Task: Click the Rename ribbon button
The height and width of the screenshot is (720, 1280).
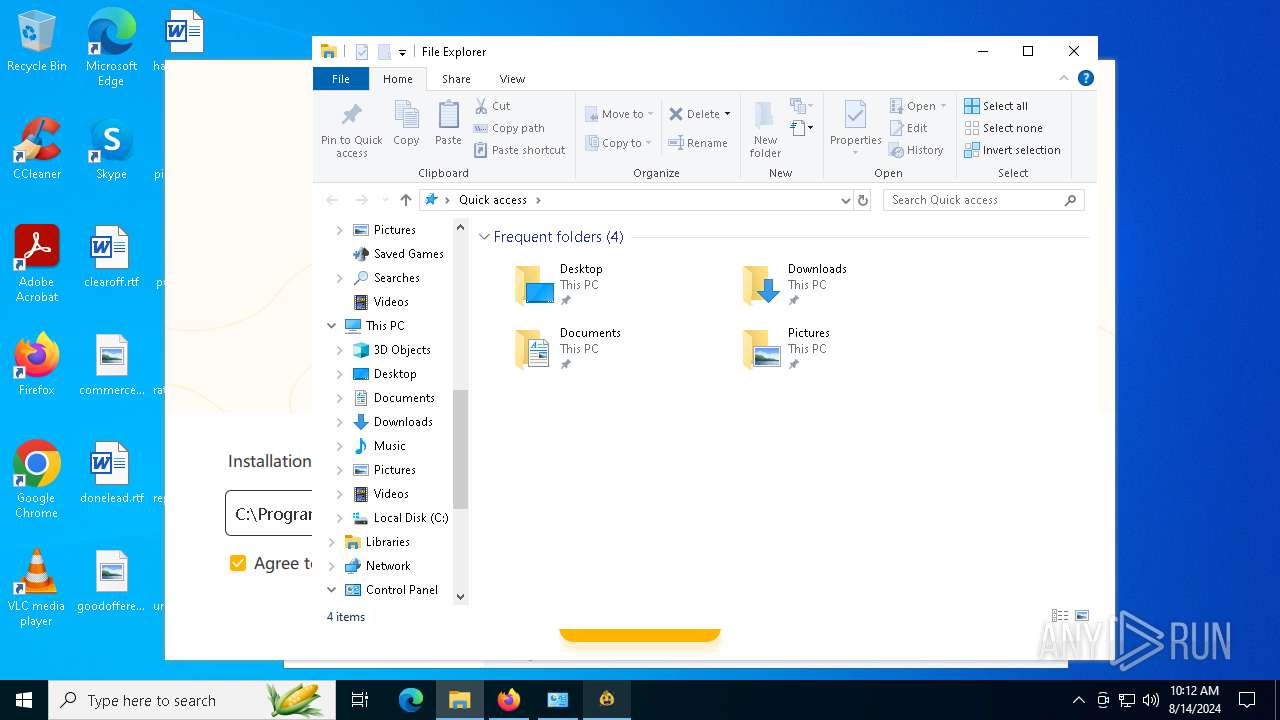Action: point(698,143)
